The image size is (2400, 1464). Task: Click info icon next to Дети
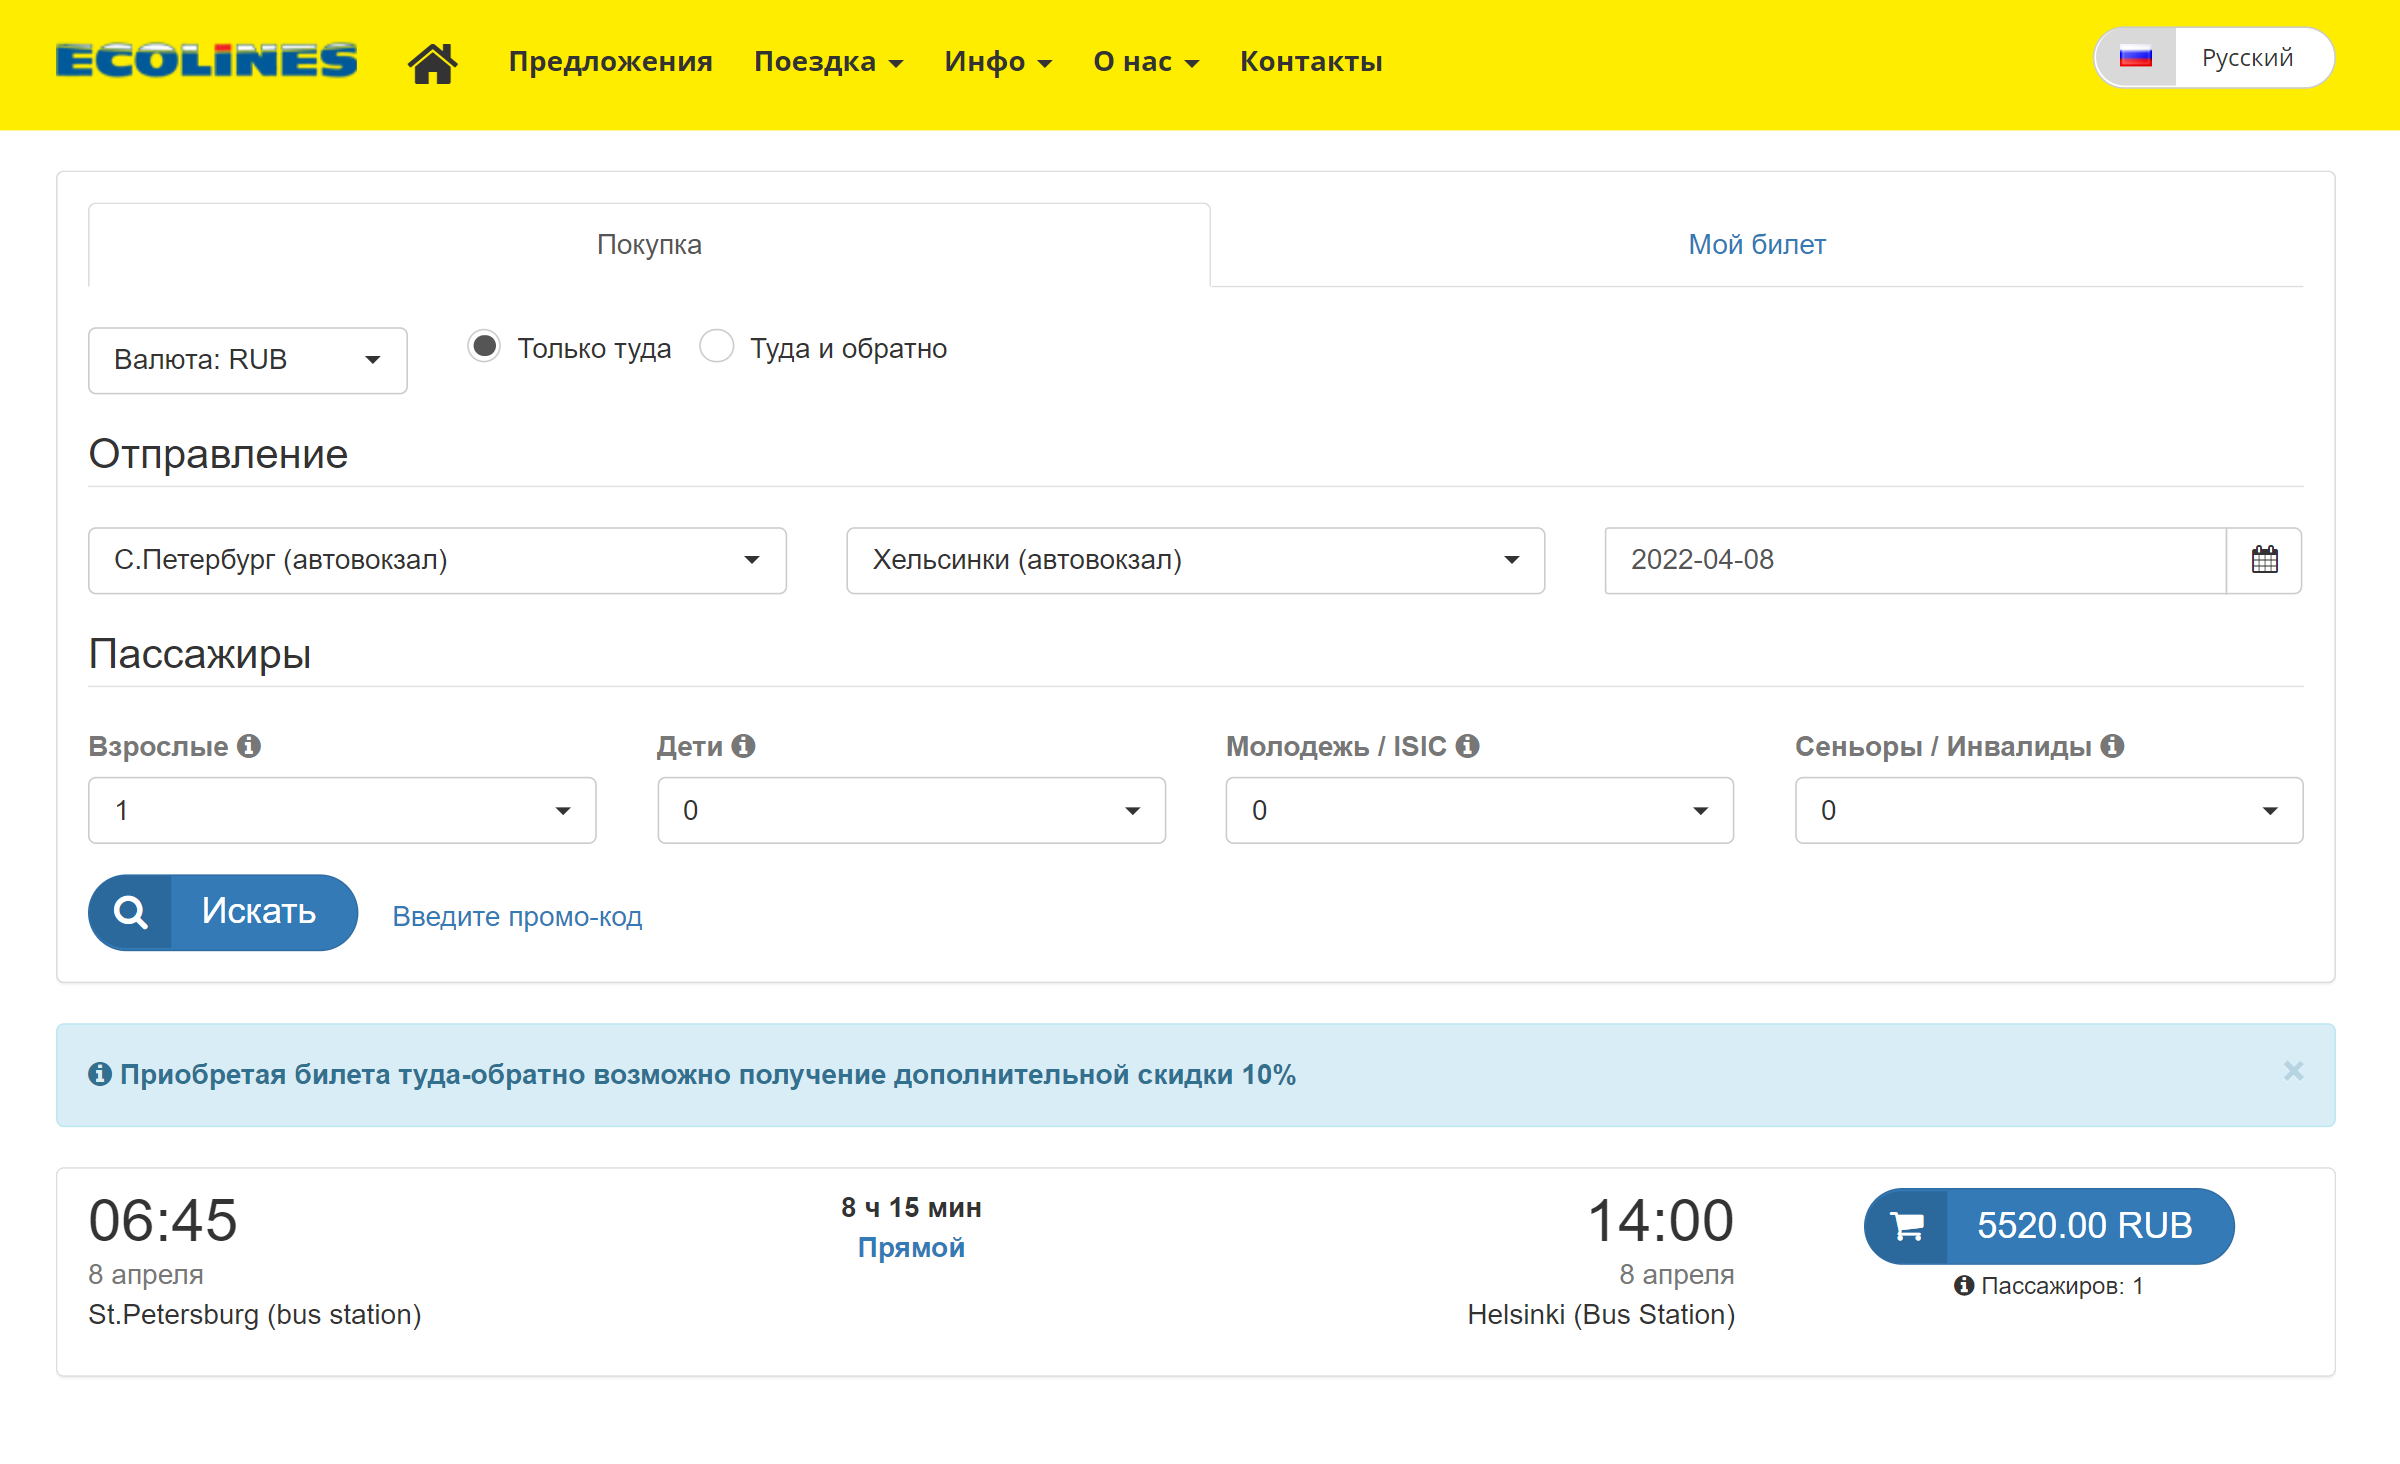(x=743, y=746)
